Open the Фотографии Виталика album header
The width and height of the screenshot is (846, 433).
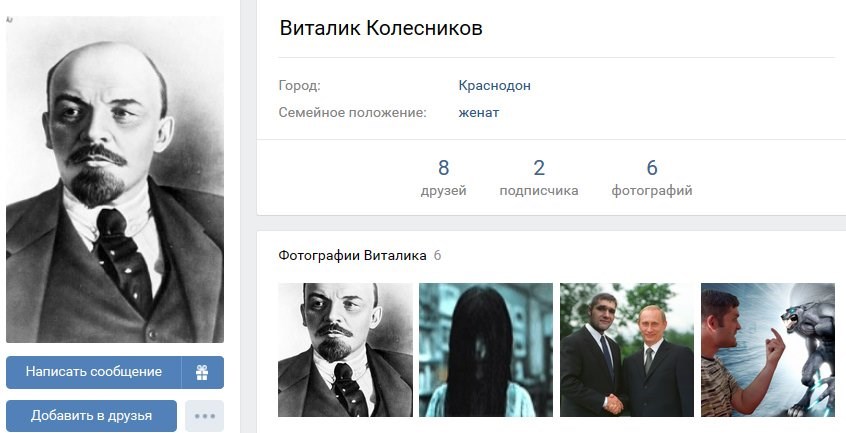click(x=352, y=255)
